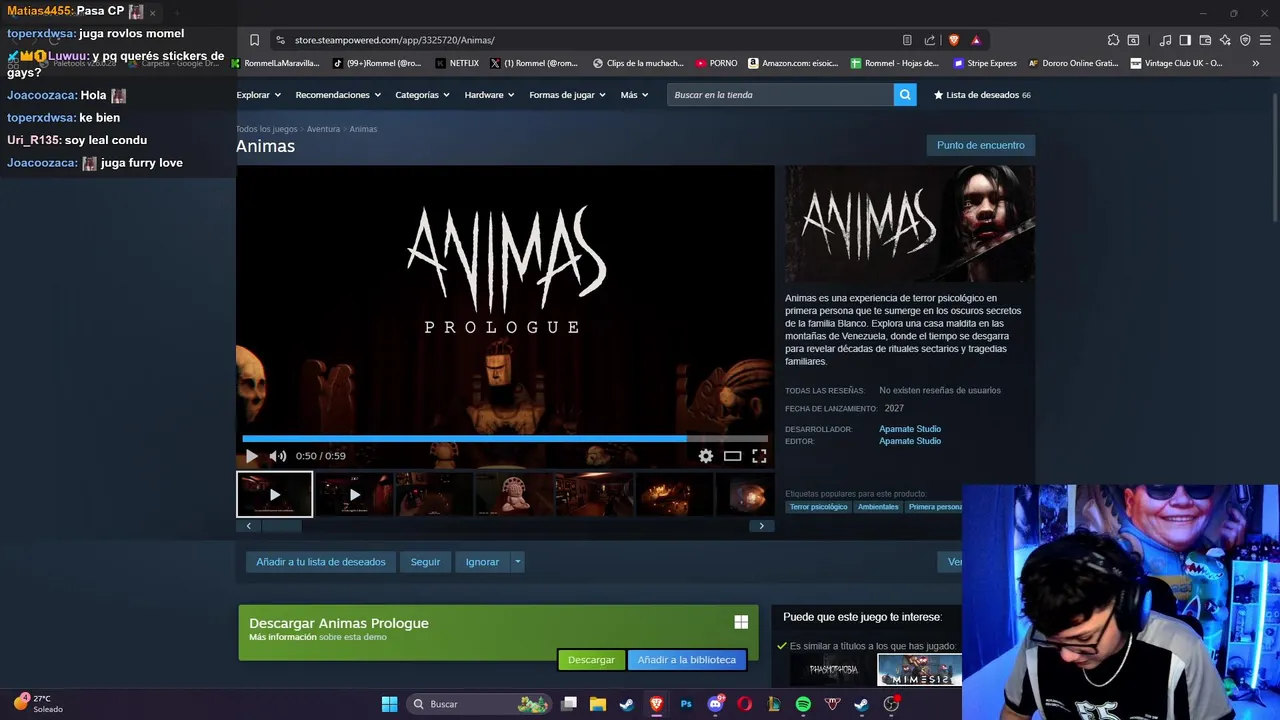
Task: Open Lista de deseados
Action: point(982,95)
